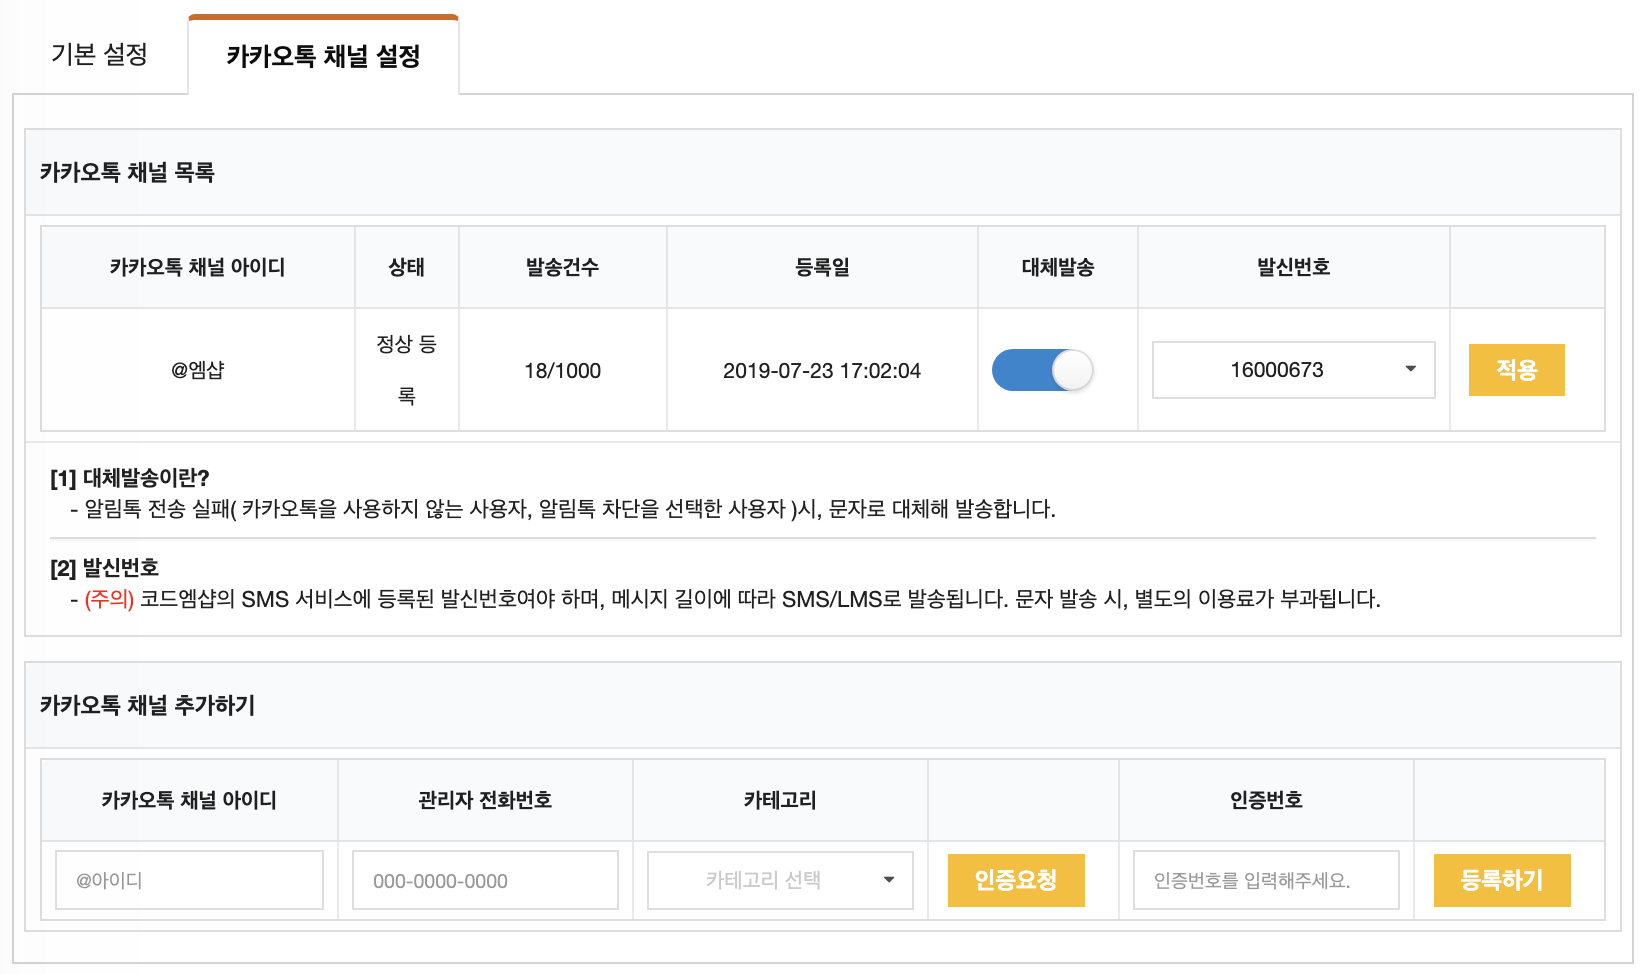Screen dimensions: 1642x974
Task: Click the 발송건수 column header
Action: click(563, 267)
